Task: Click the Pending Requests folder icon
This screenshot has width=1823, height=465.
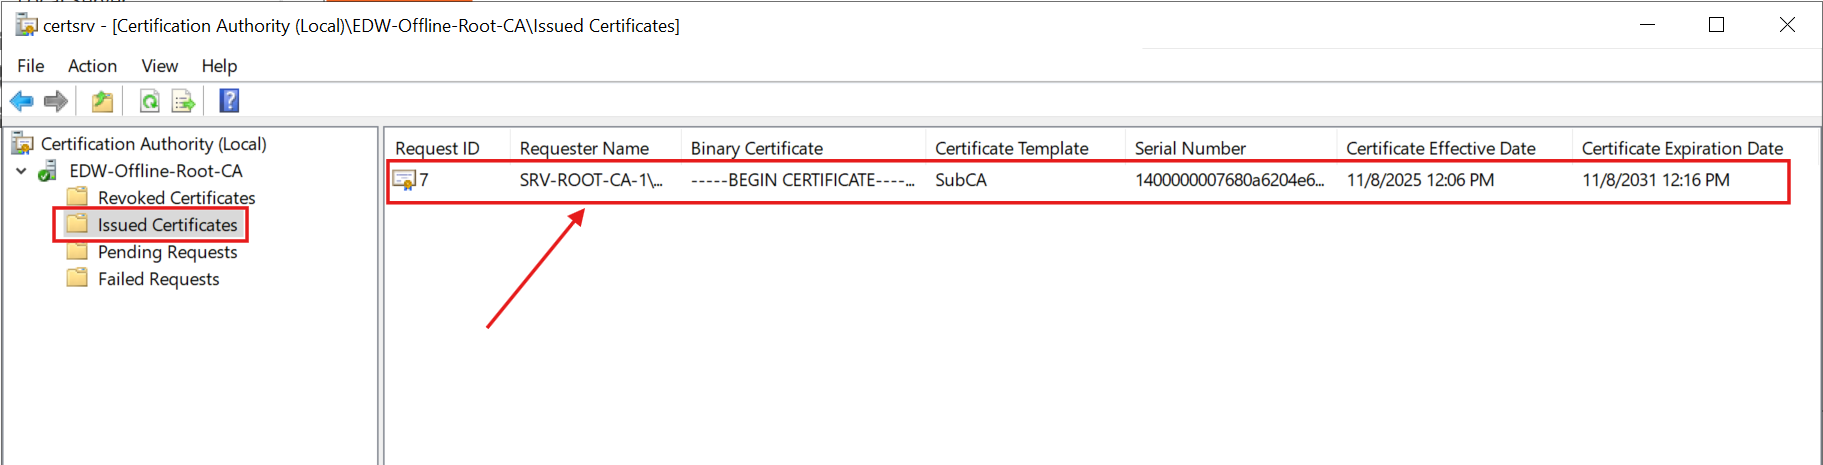Action: coord(77,251)
